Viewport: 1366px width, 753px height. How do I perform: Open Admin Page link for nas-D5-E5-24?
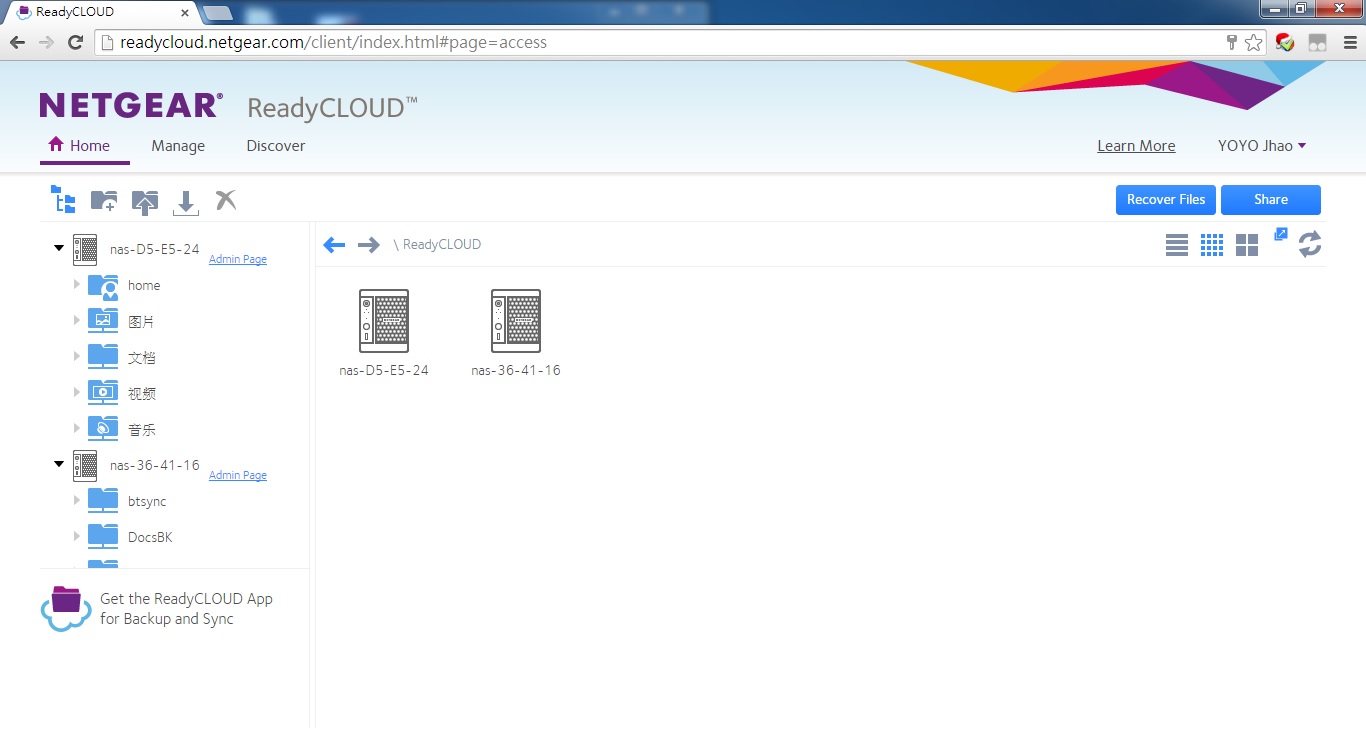pyautogui.click(x=238, y=259)
